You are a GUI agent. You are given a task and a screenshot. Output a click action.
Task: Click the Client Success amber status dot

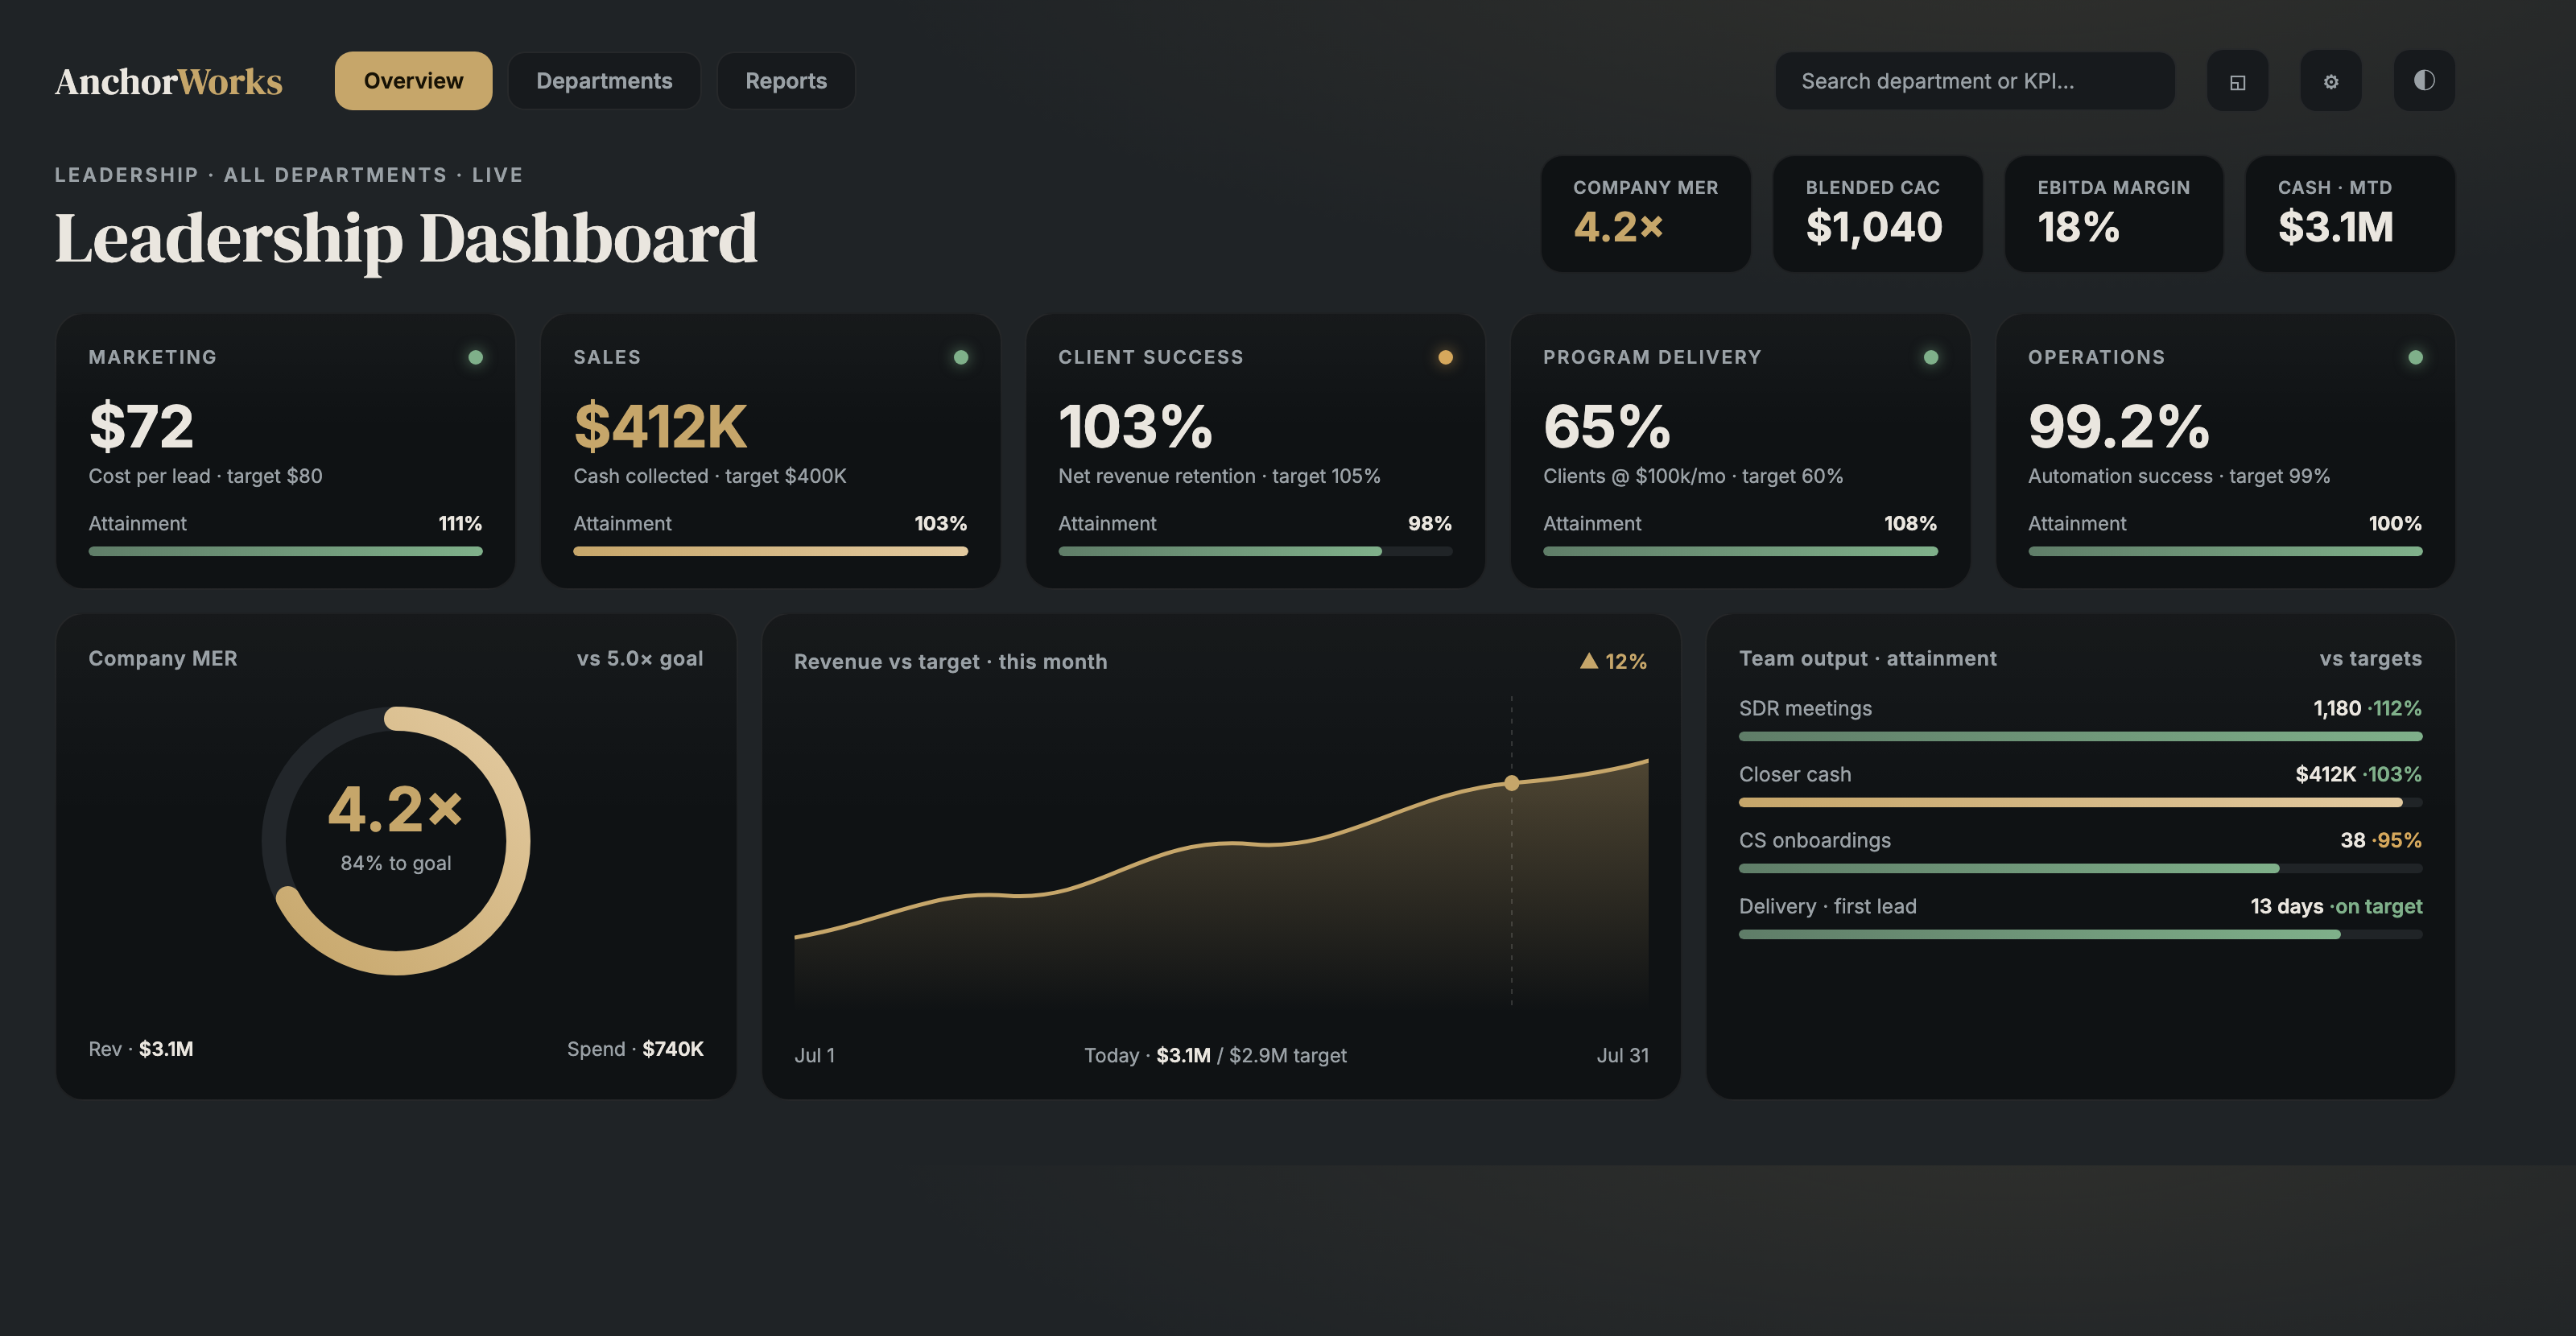pyautogui.click(x=1445, y=357)
